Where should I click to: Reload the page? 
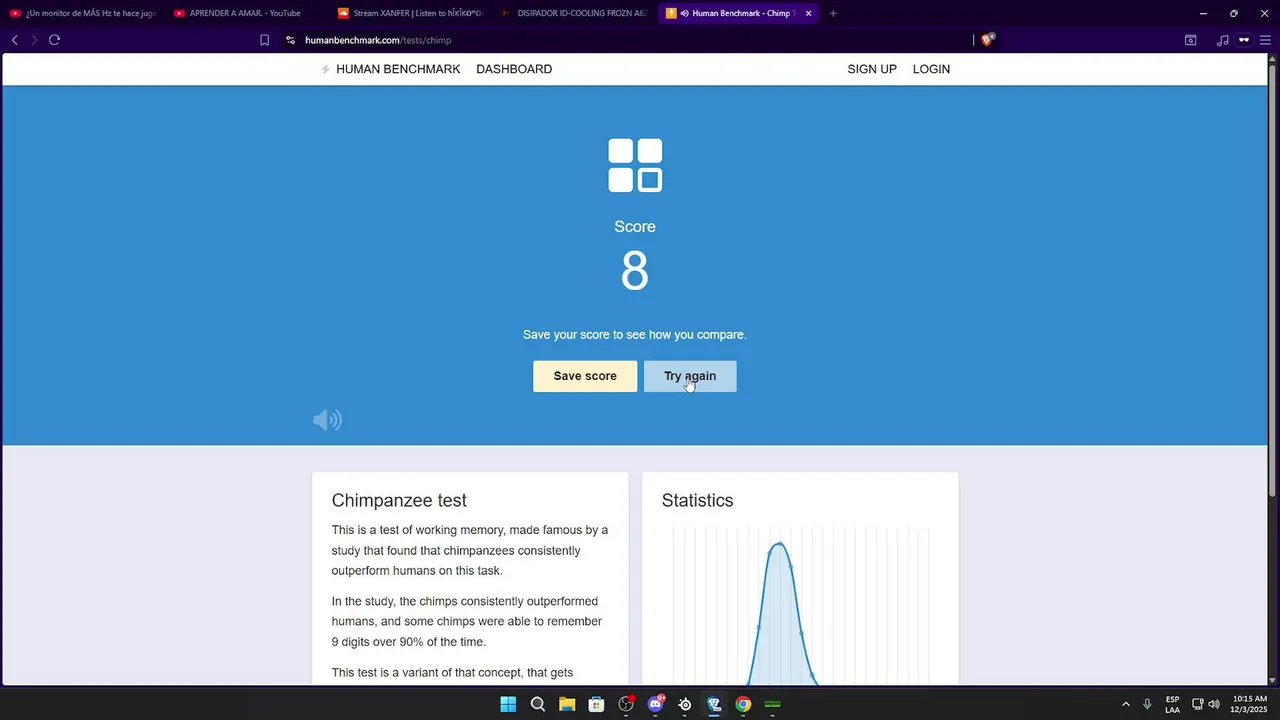pyautogui.click(x=54, y=40)
